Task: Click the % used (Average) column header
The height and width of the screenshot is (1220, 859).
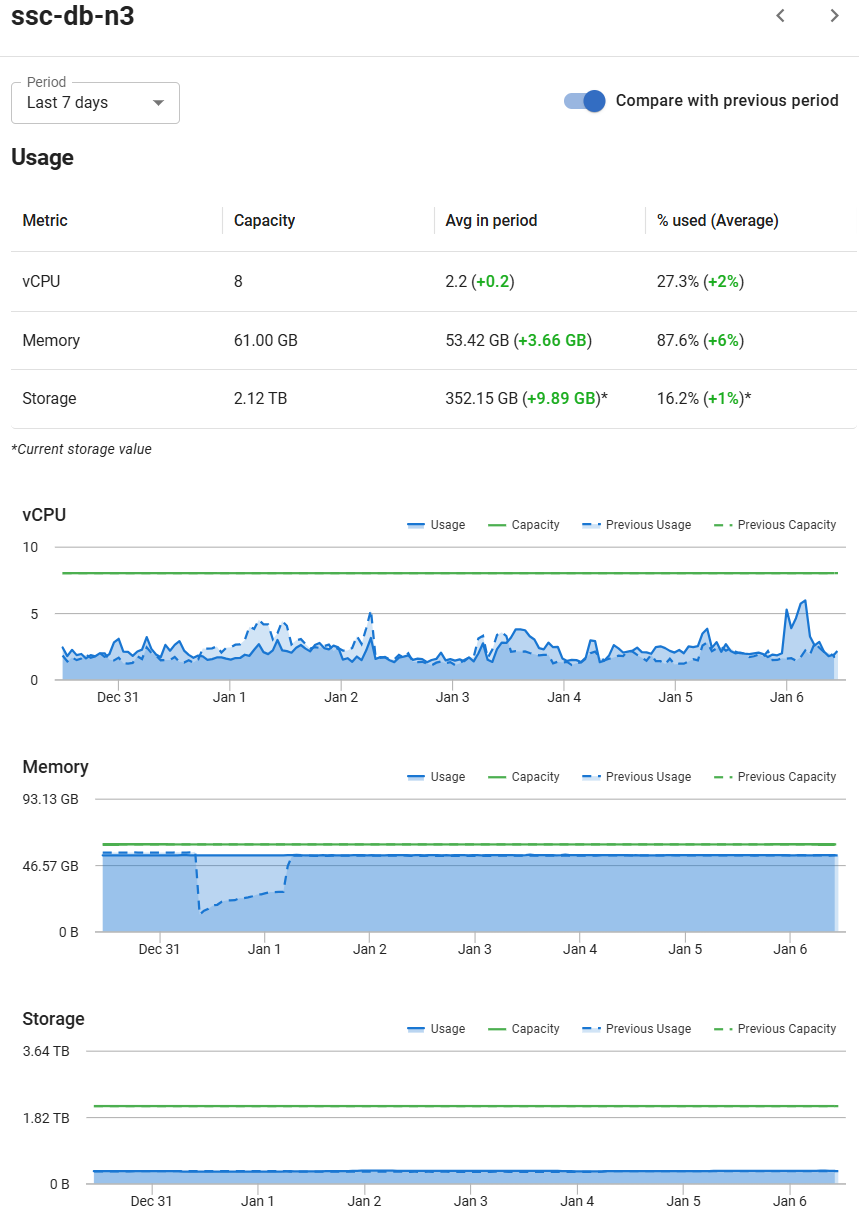Action: (x=717, y=221)
